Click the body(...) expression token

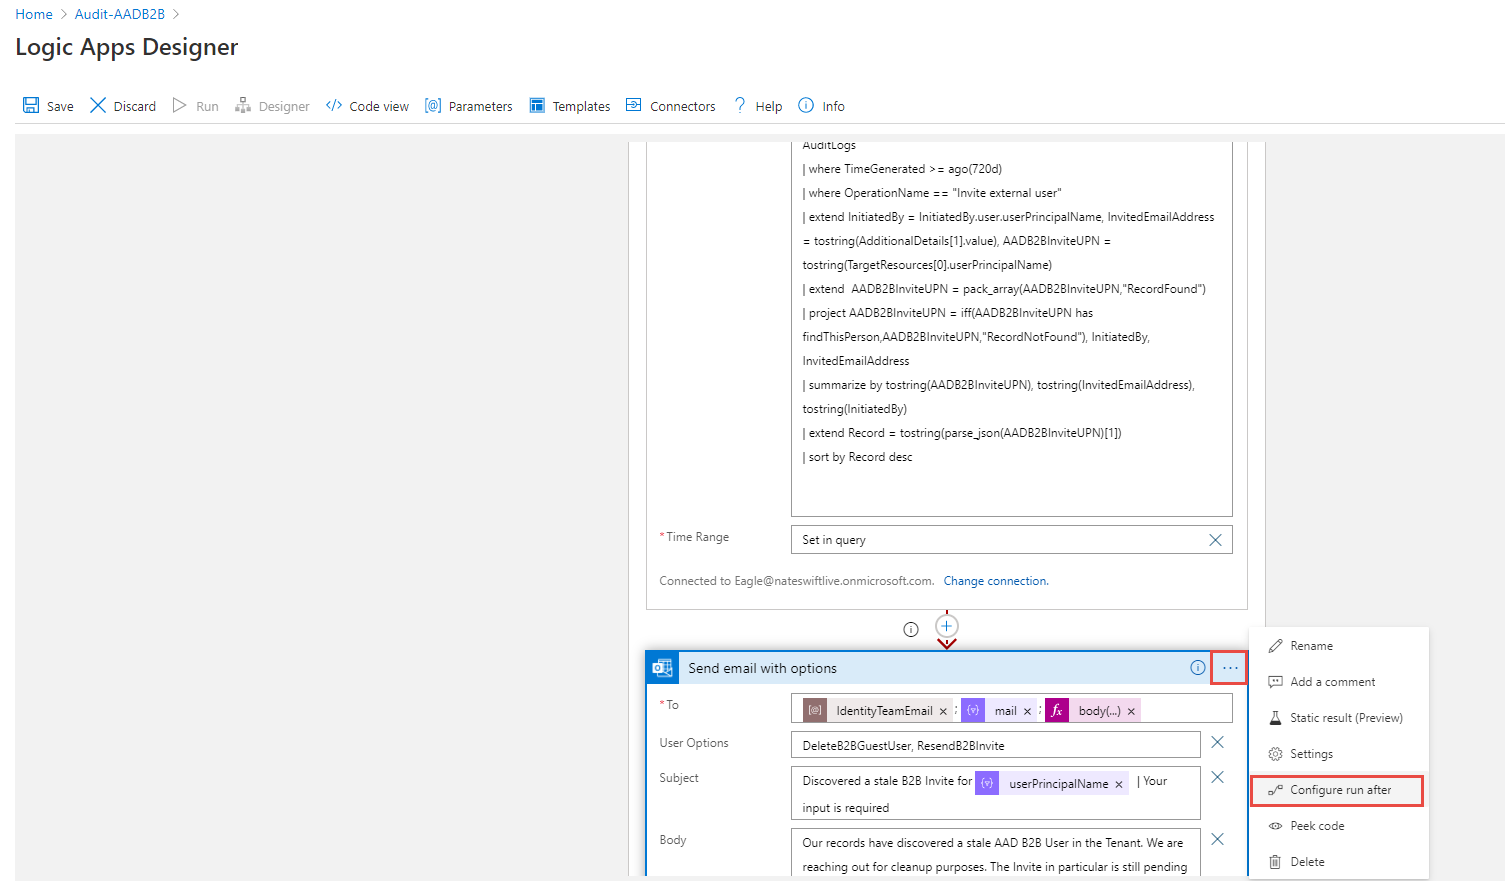1093,711
